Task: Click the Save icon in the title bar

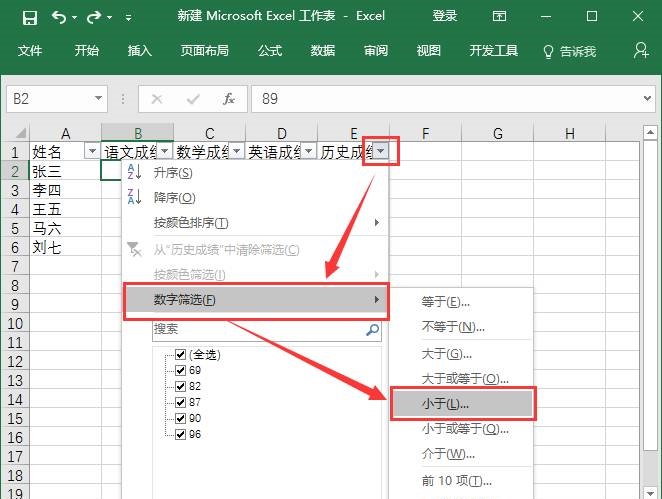Action: pos(30,17)
